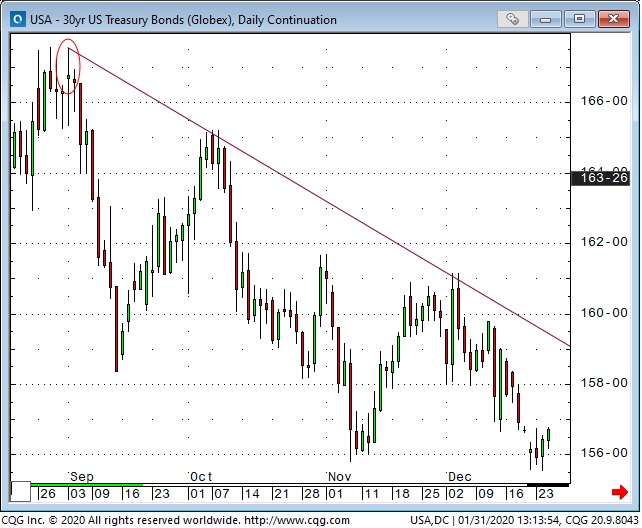
Task: Click the http://www.cqg.com link
Action: [297, 520]
